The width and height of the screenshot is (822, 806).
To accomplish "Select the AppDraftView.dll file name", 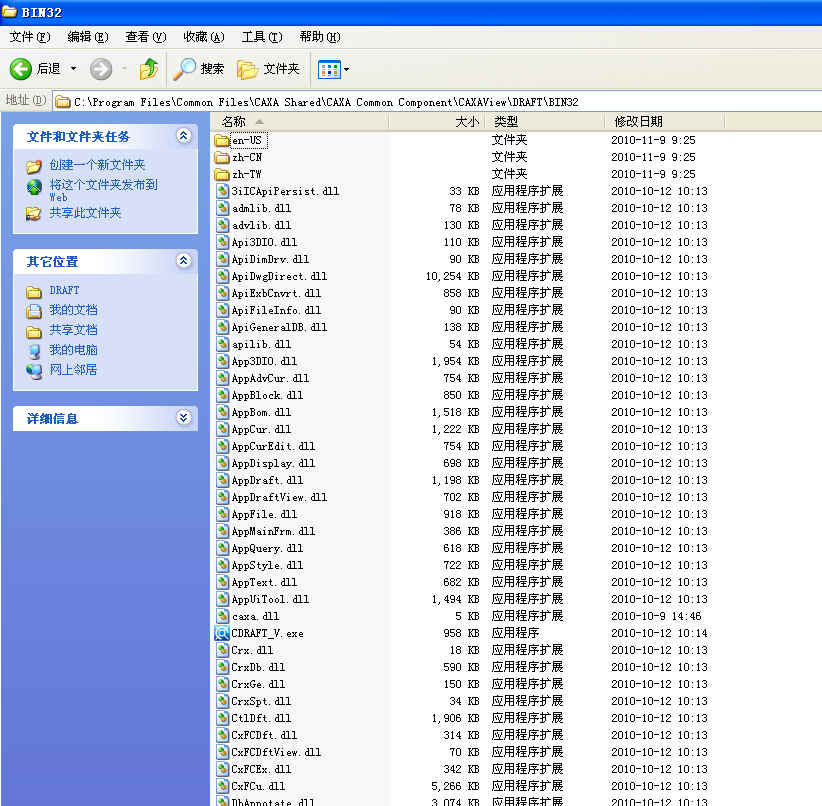I will (279, 498).
